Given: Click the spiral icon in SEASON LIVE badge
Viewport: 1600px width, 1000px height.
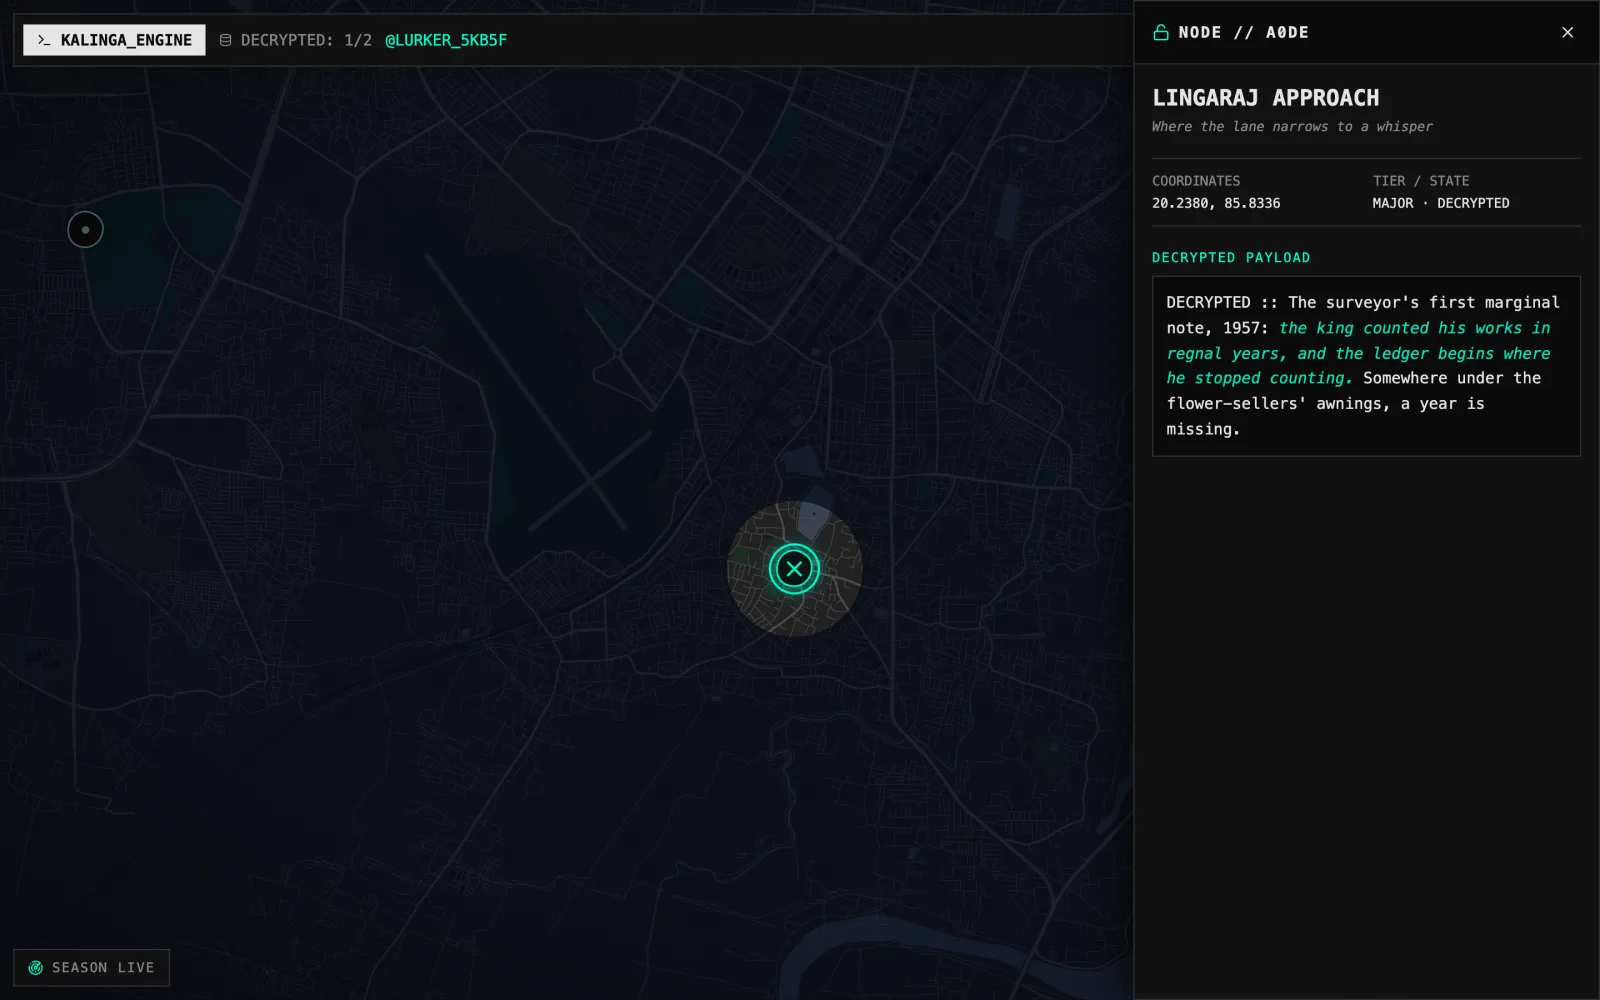Looking at the screenshot, I should pos(36,967).
